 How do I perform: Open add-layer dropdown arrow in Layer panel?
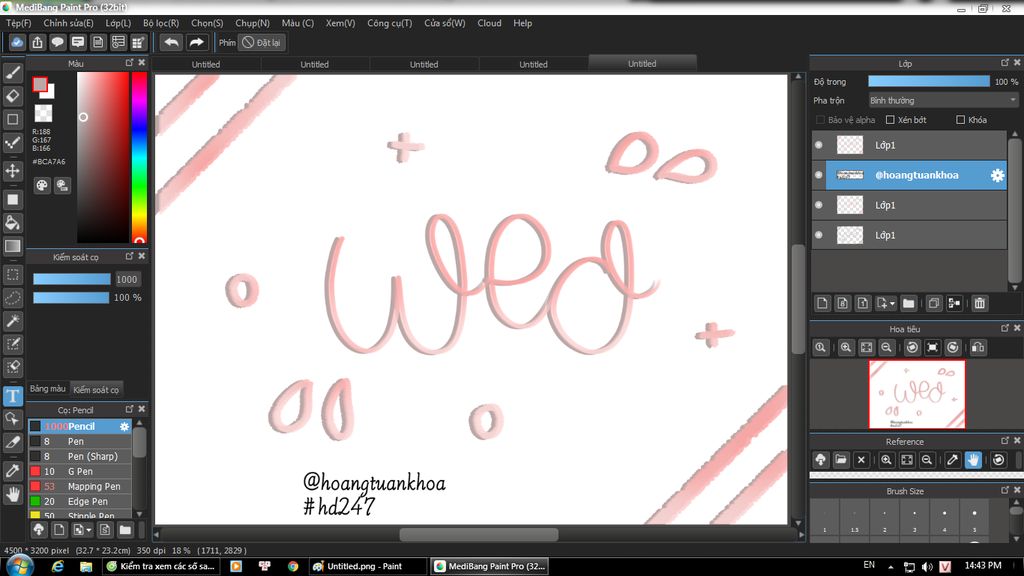point(893,304)
